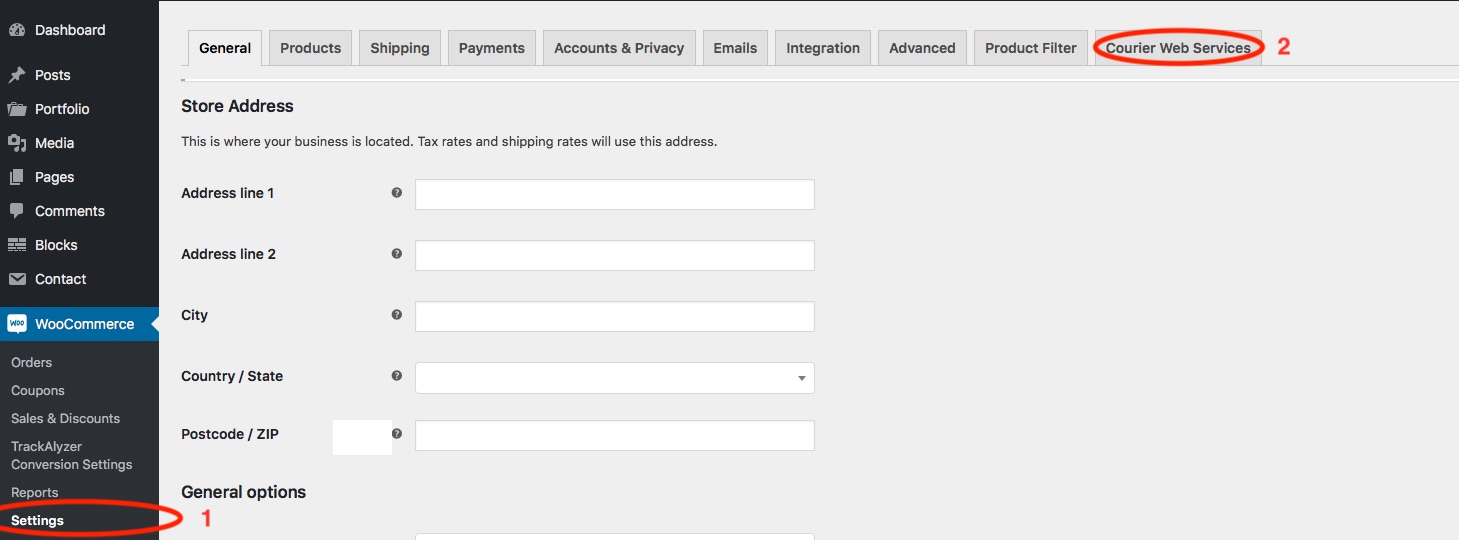Switch to the General tab

225,48
